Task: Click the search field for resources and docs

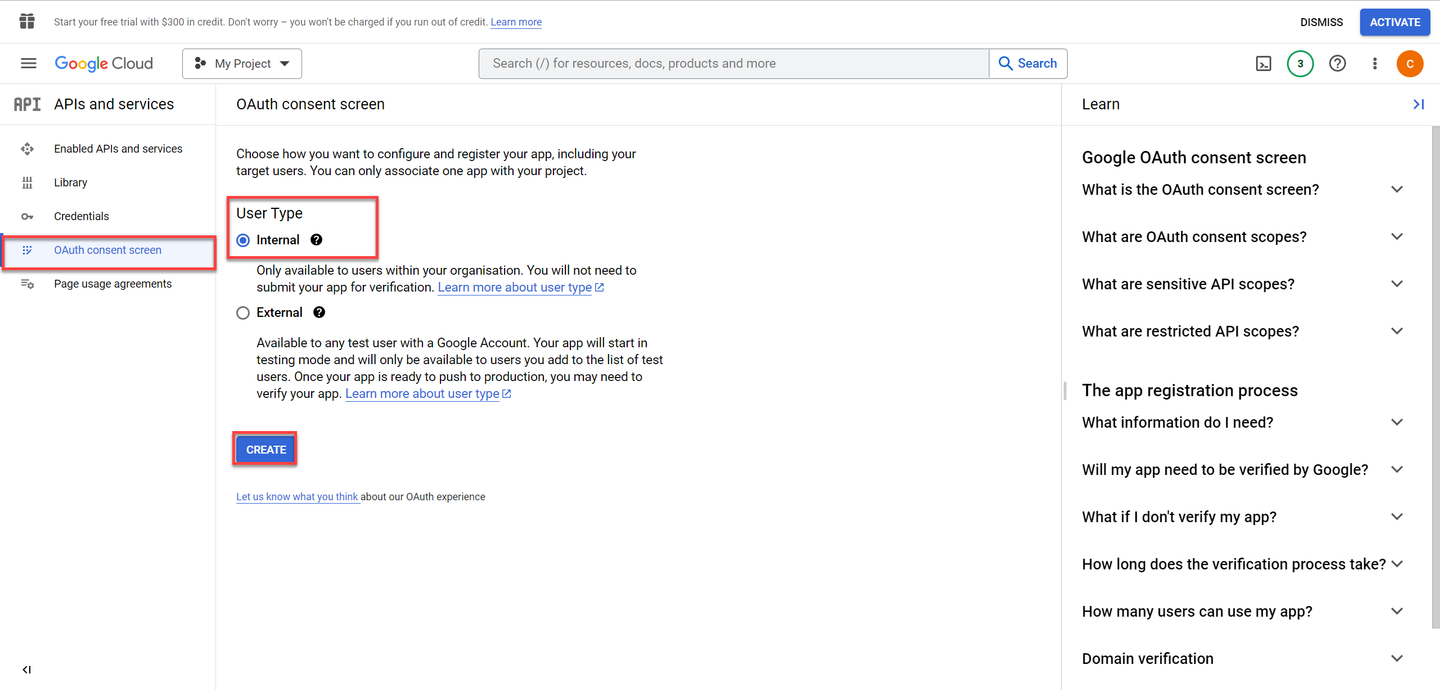Action: (734, 63)
